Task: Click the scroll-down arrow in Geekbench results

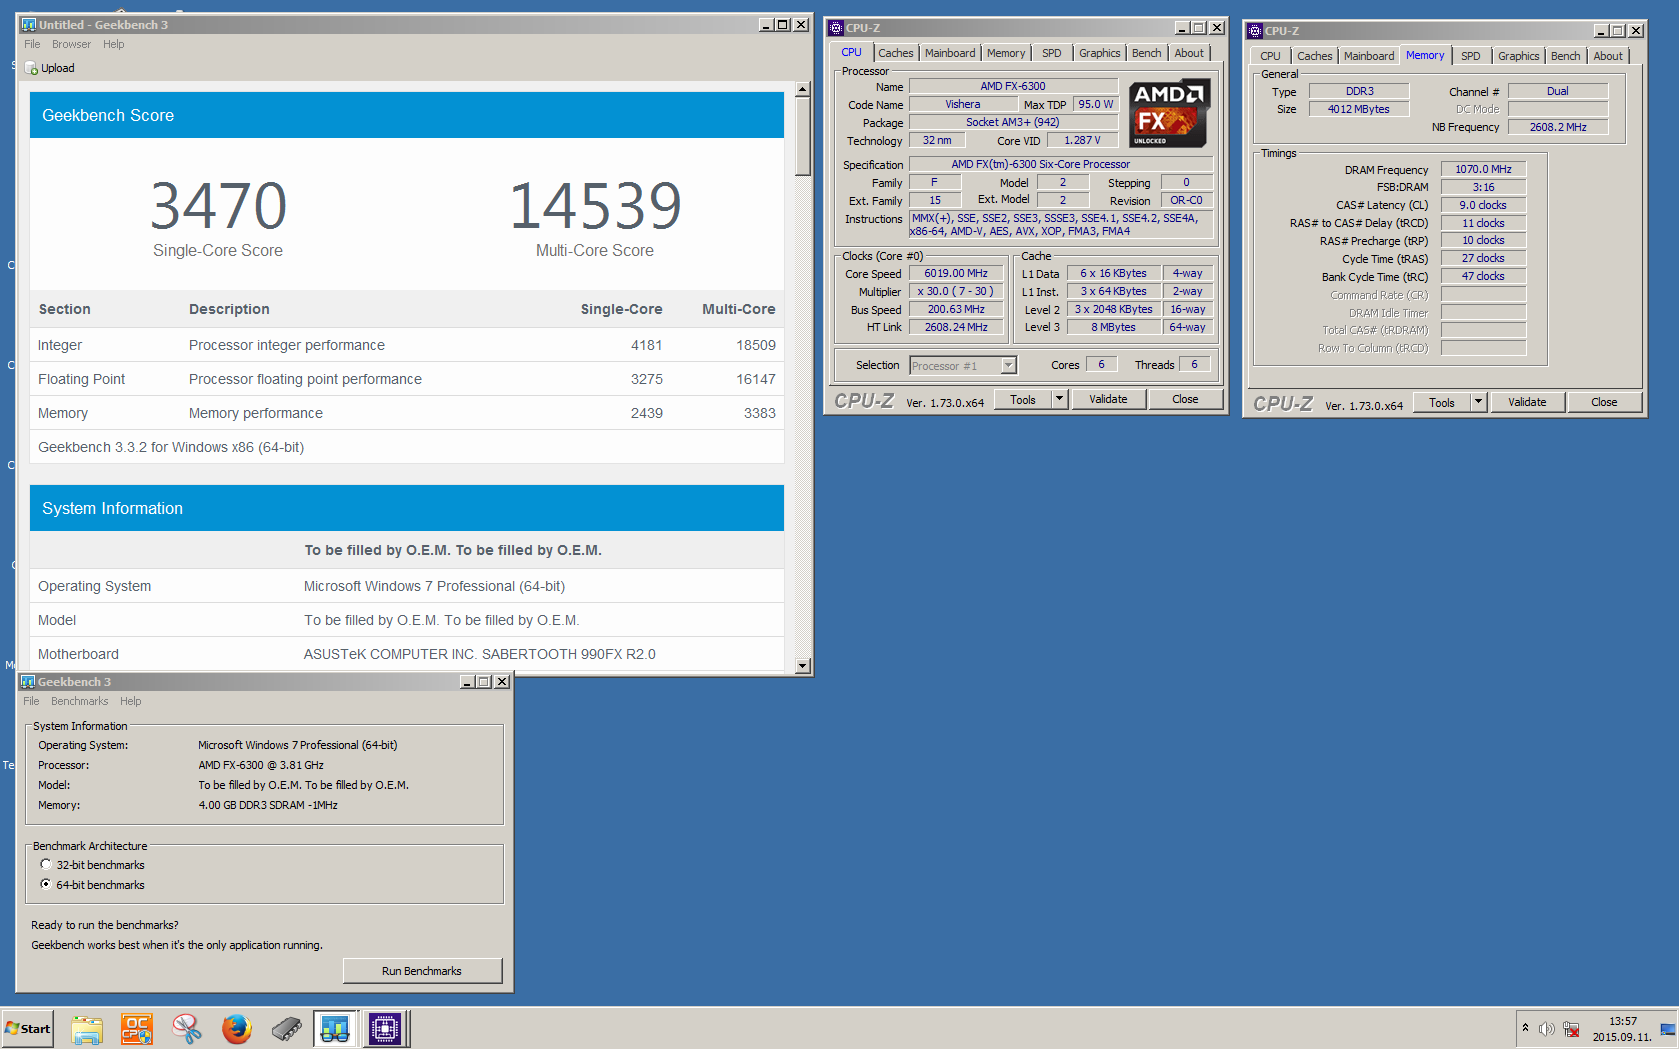Action: (x=802, y=666)
